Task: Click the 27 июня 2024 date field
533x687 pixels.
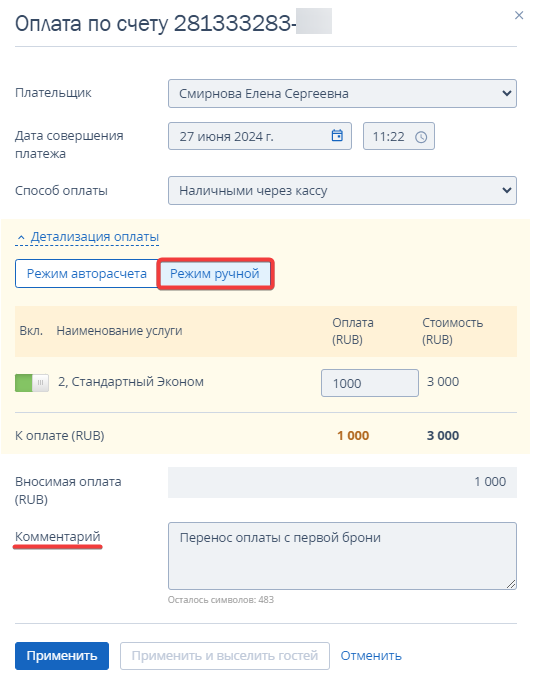Action: (x=260, y=136)
